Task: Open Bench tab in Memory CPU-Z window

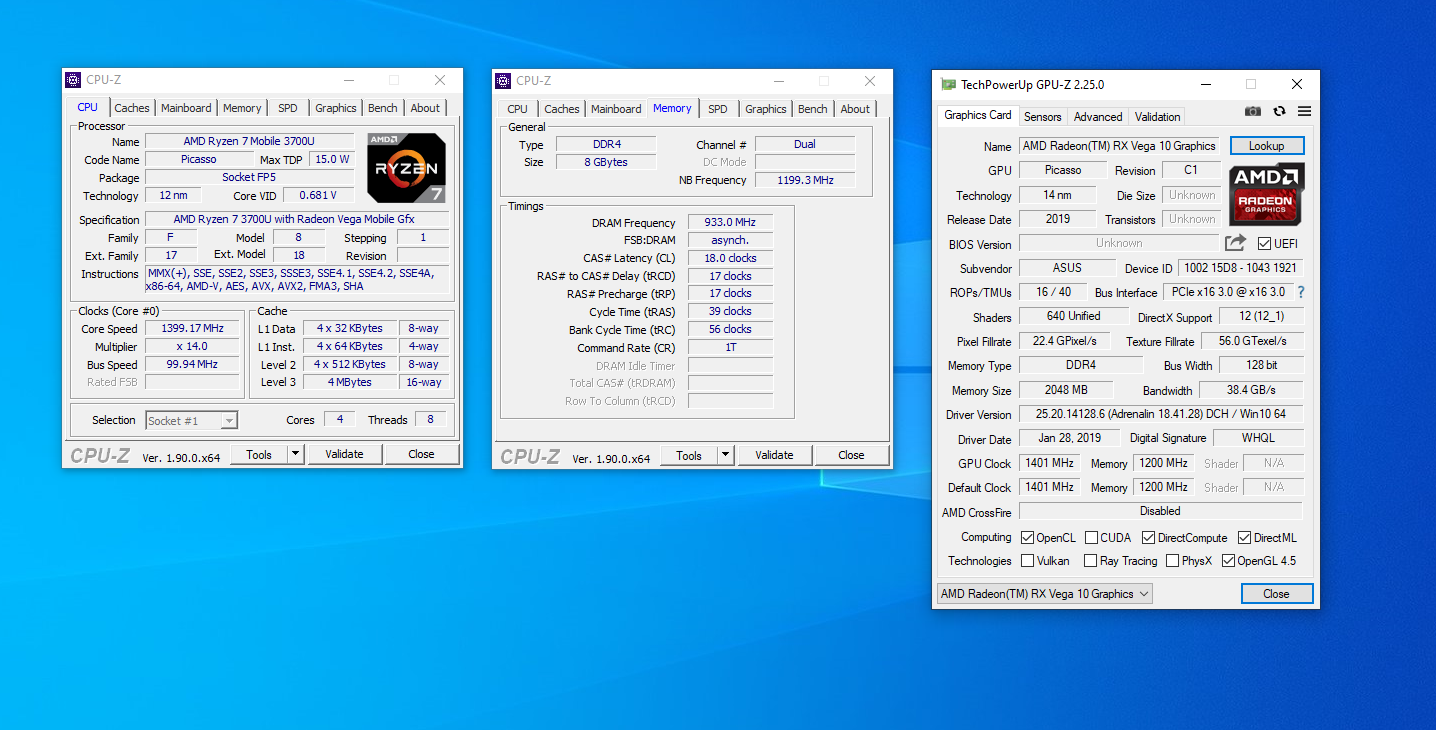Action: tap(813, 109)
